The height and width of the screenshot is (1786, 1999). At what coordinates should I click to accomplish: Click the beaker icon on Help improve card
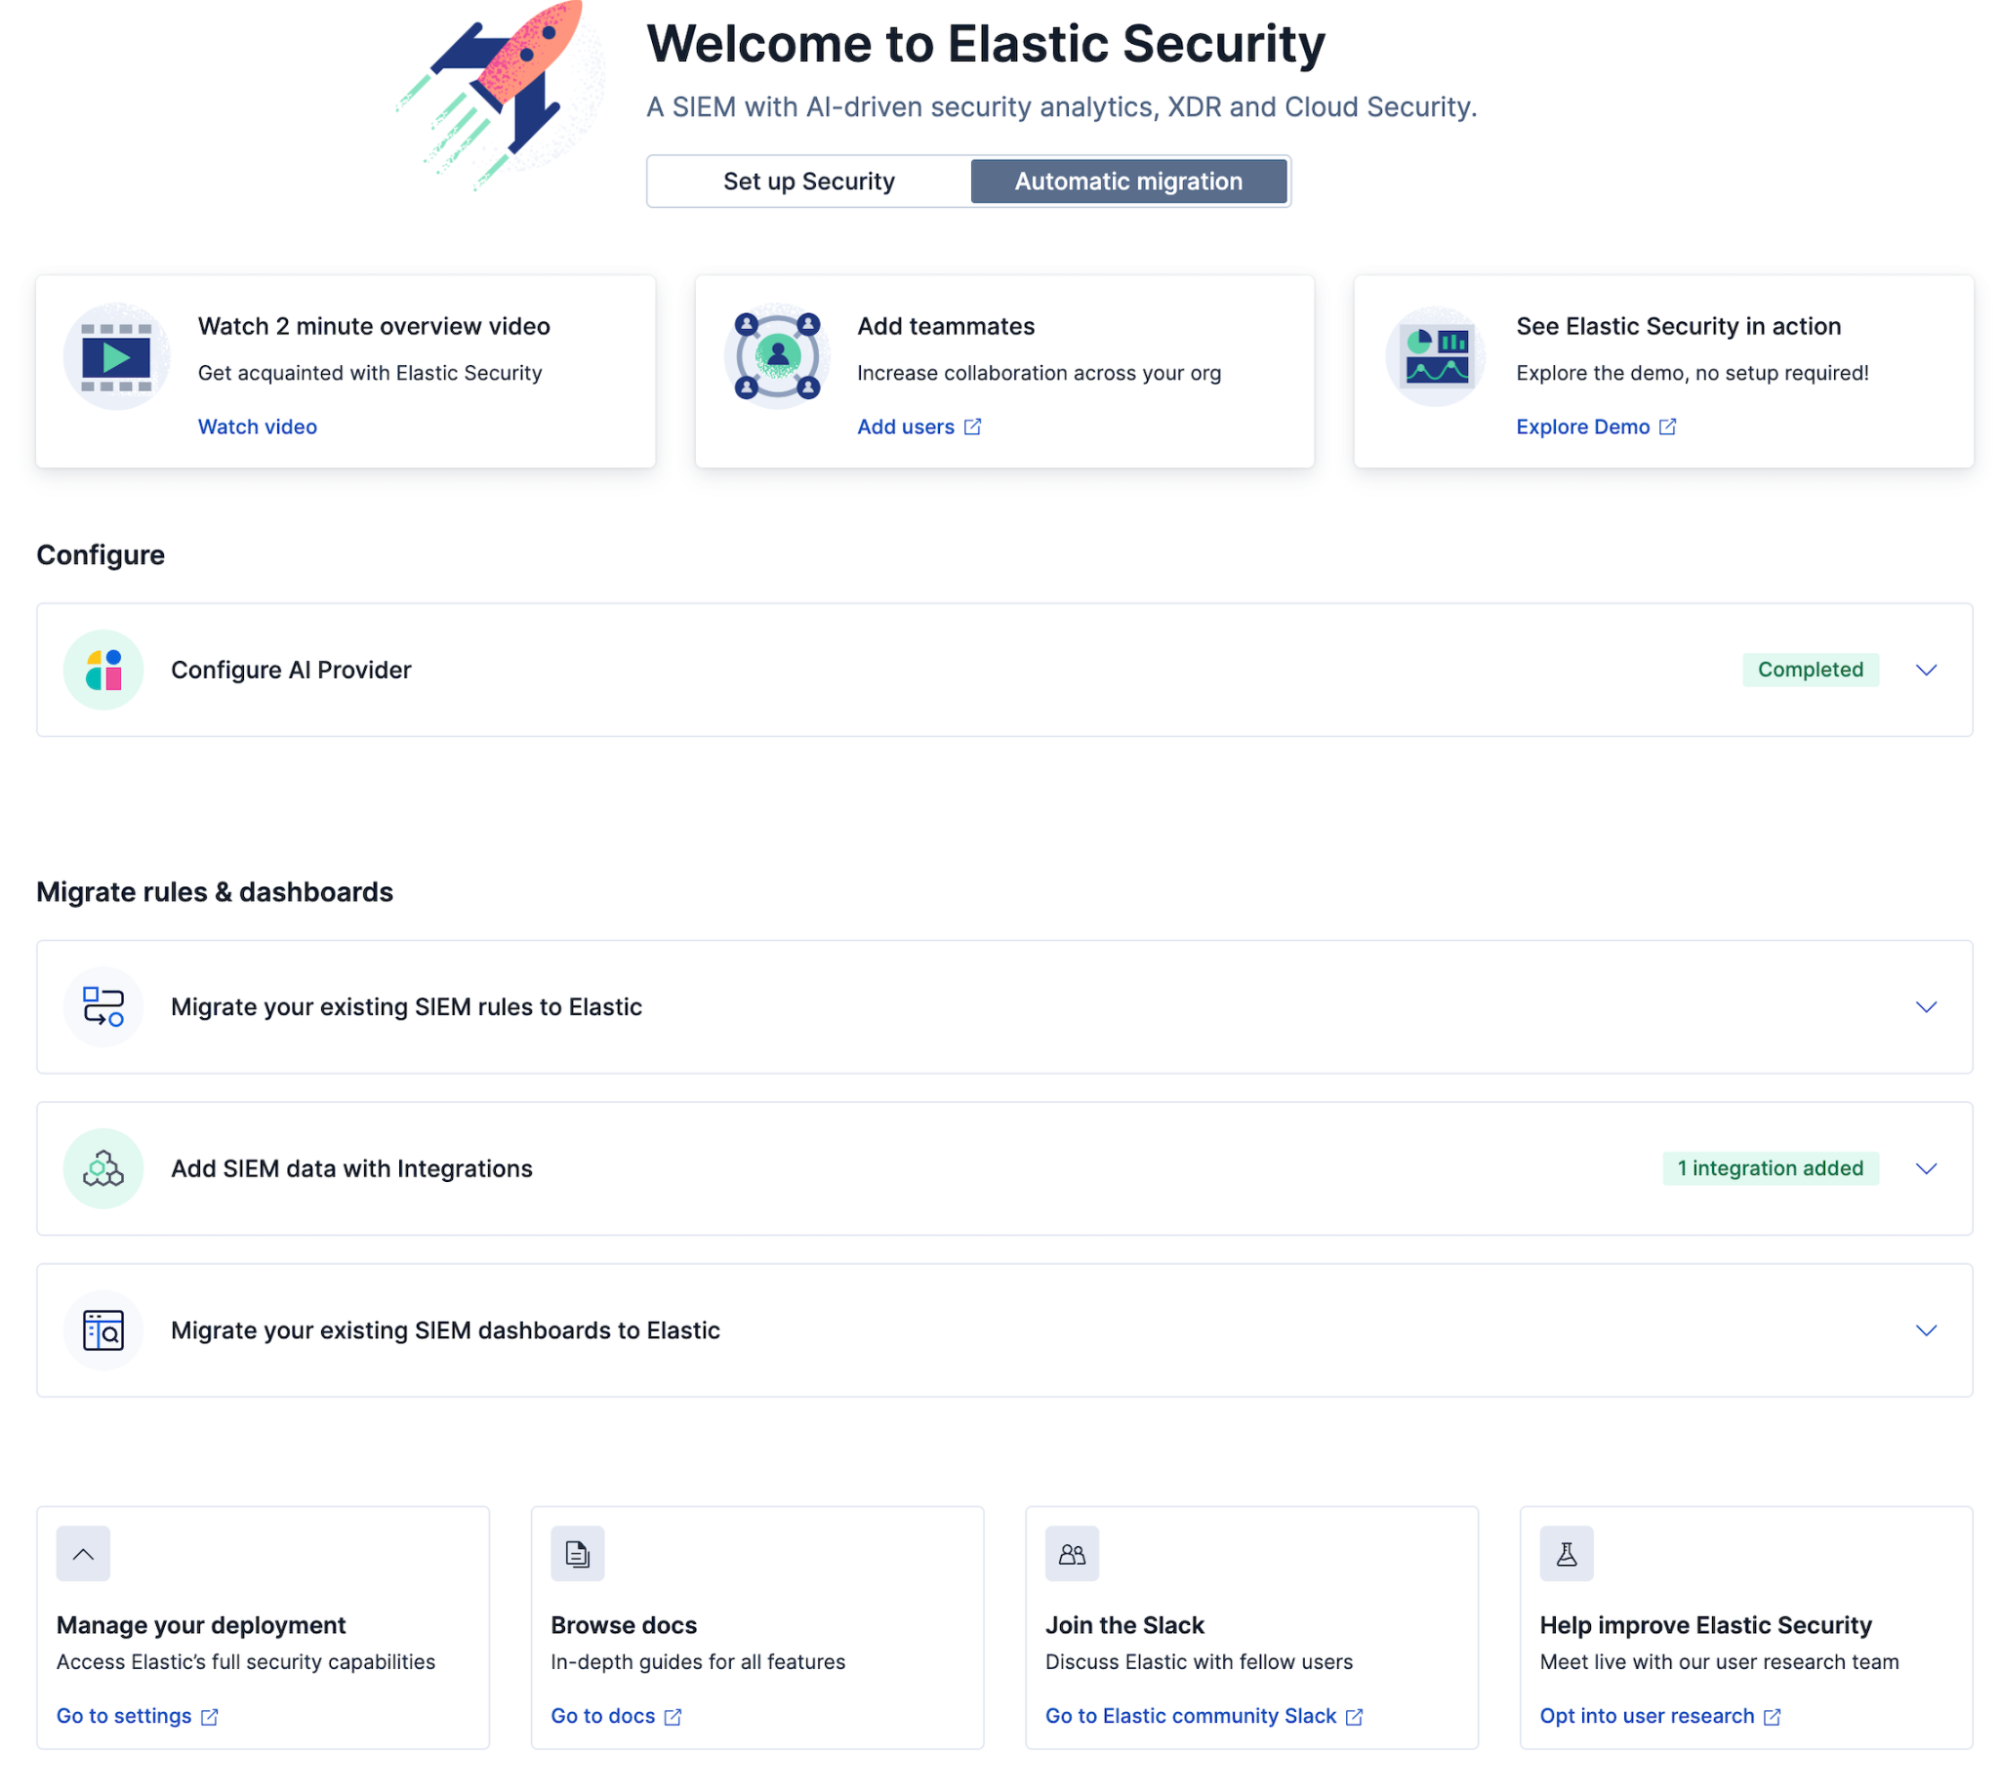point(1567,1554)
